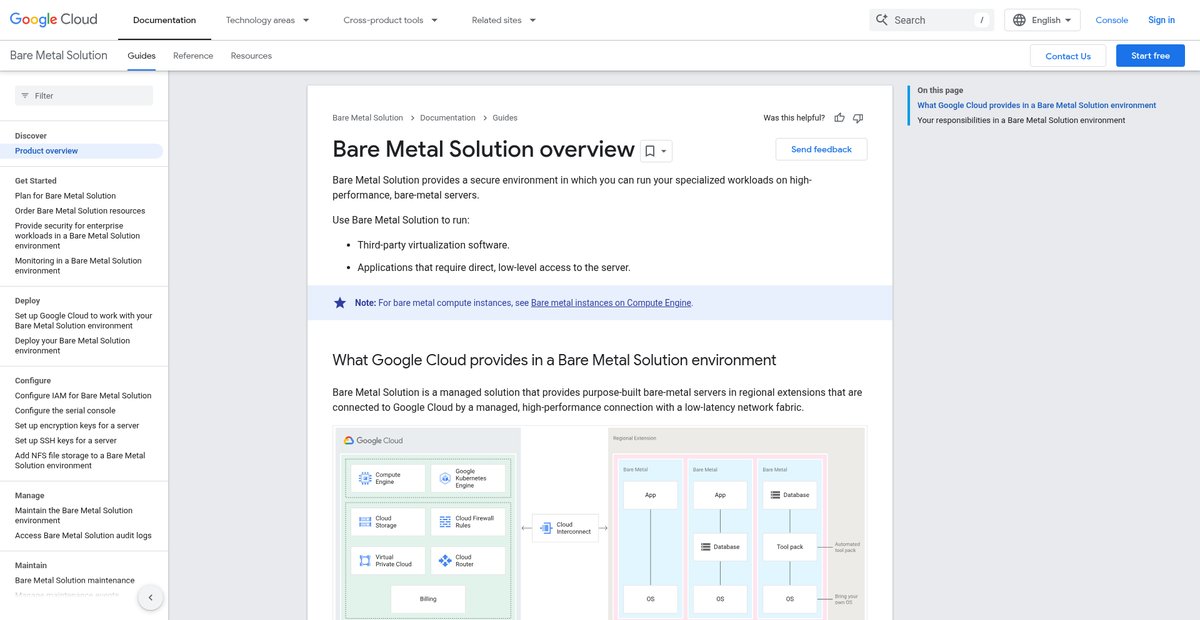Viewport: 1200px width, 620px height.
Task: Collapse the sidebar with the chevron button
Action: point(150,598)
